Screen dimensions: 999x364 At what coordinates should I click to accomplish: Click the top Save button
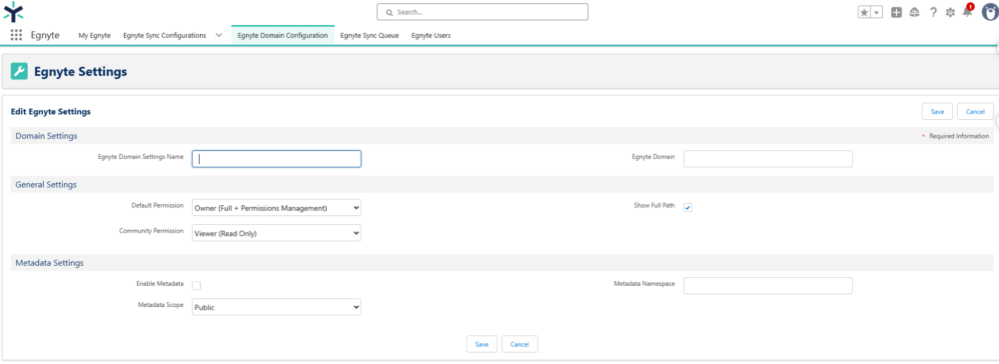click(x=937, y=111)
